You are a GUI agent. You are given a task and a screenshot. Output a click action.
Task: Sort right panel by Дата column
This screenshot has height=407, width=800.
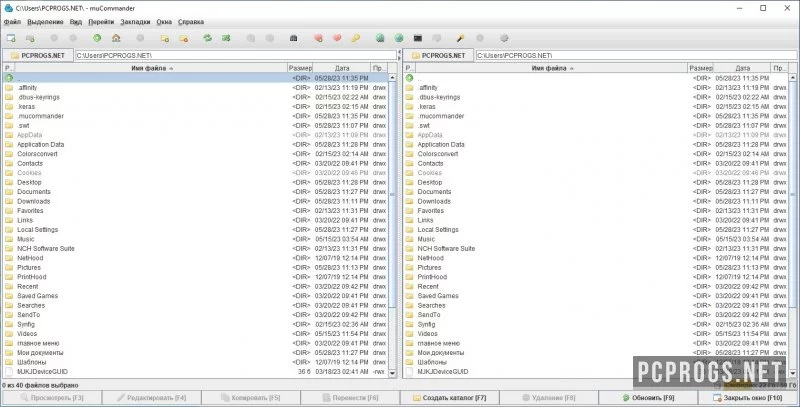[742, 68]
